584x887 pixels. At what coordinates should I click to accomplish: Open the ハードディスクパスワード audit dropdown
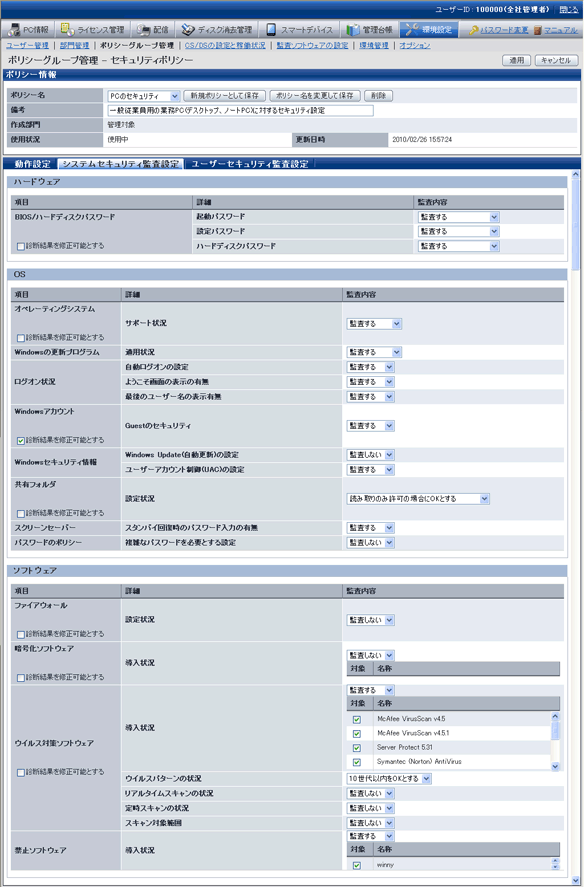point(458,246)
